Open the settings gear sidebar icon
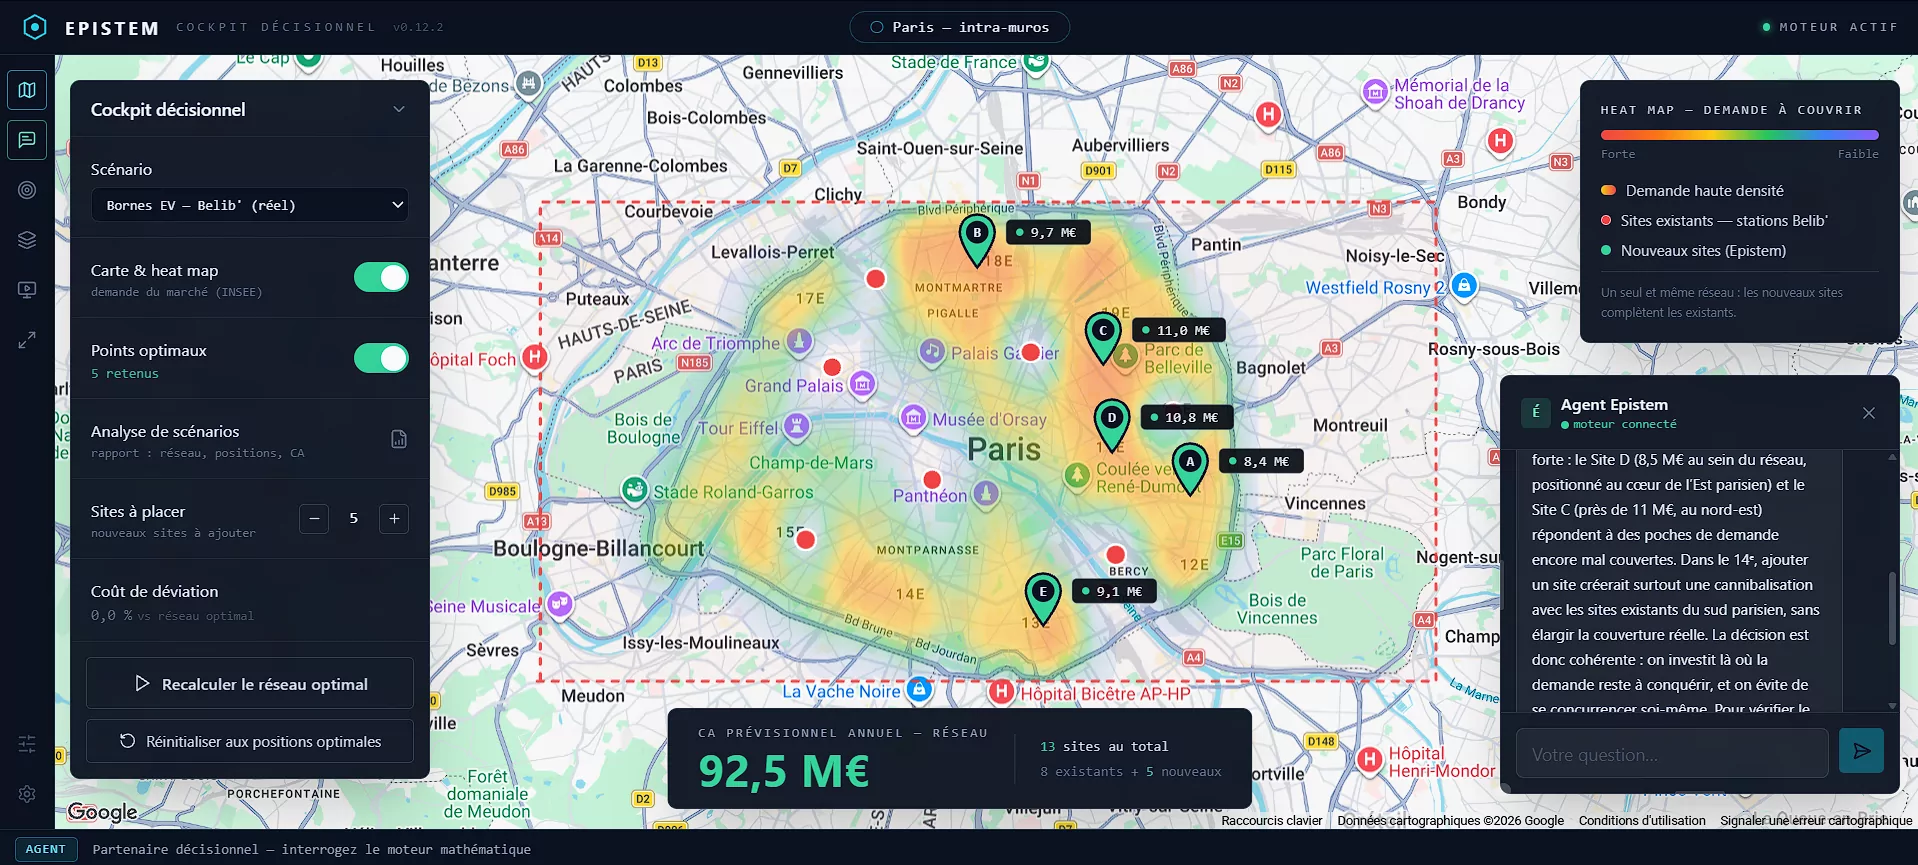The image size is (1918, 865). pyautogui.click(x=27, y=794)
